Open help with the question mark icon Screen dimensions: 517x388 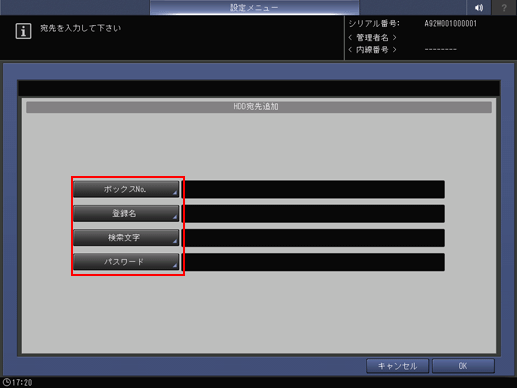[504, 7]
